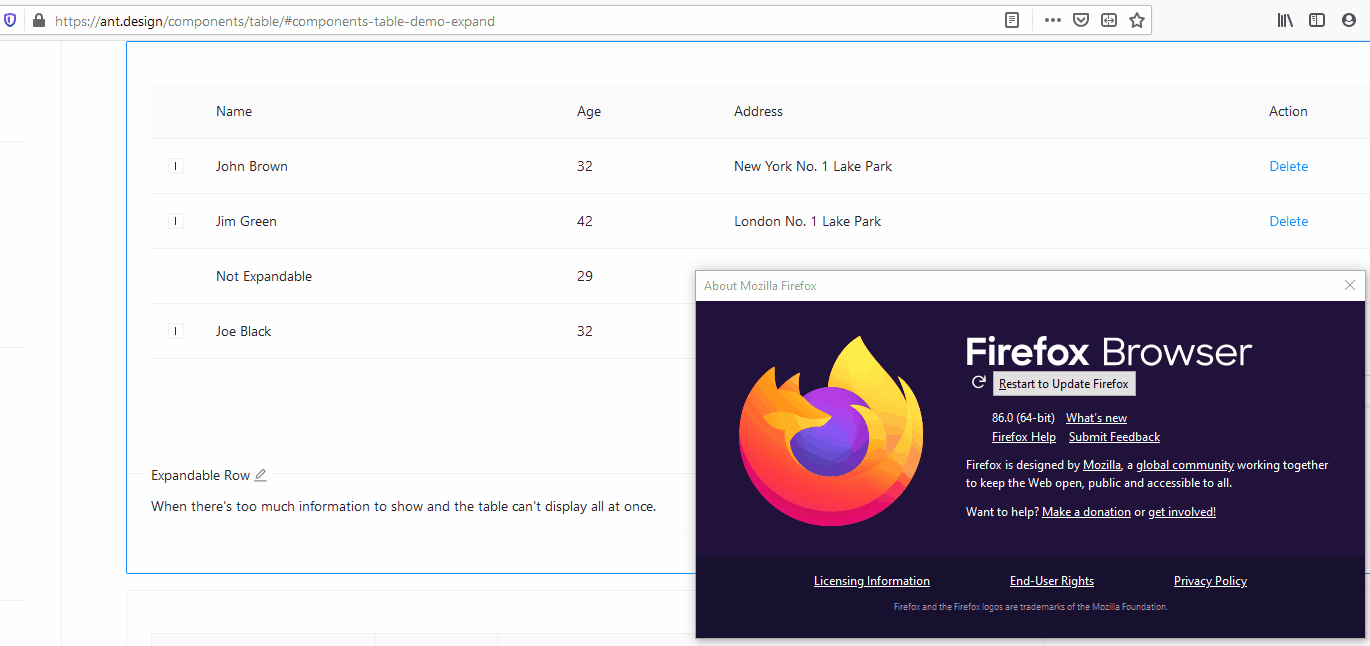This screenshot has width=1370, height=646.
Task: Click the get involved! link
Action: click(x=1182, y=512)
